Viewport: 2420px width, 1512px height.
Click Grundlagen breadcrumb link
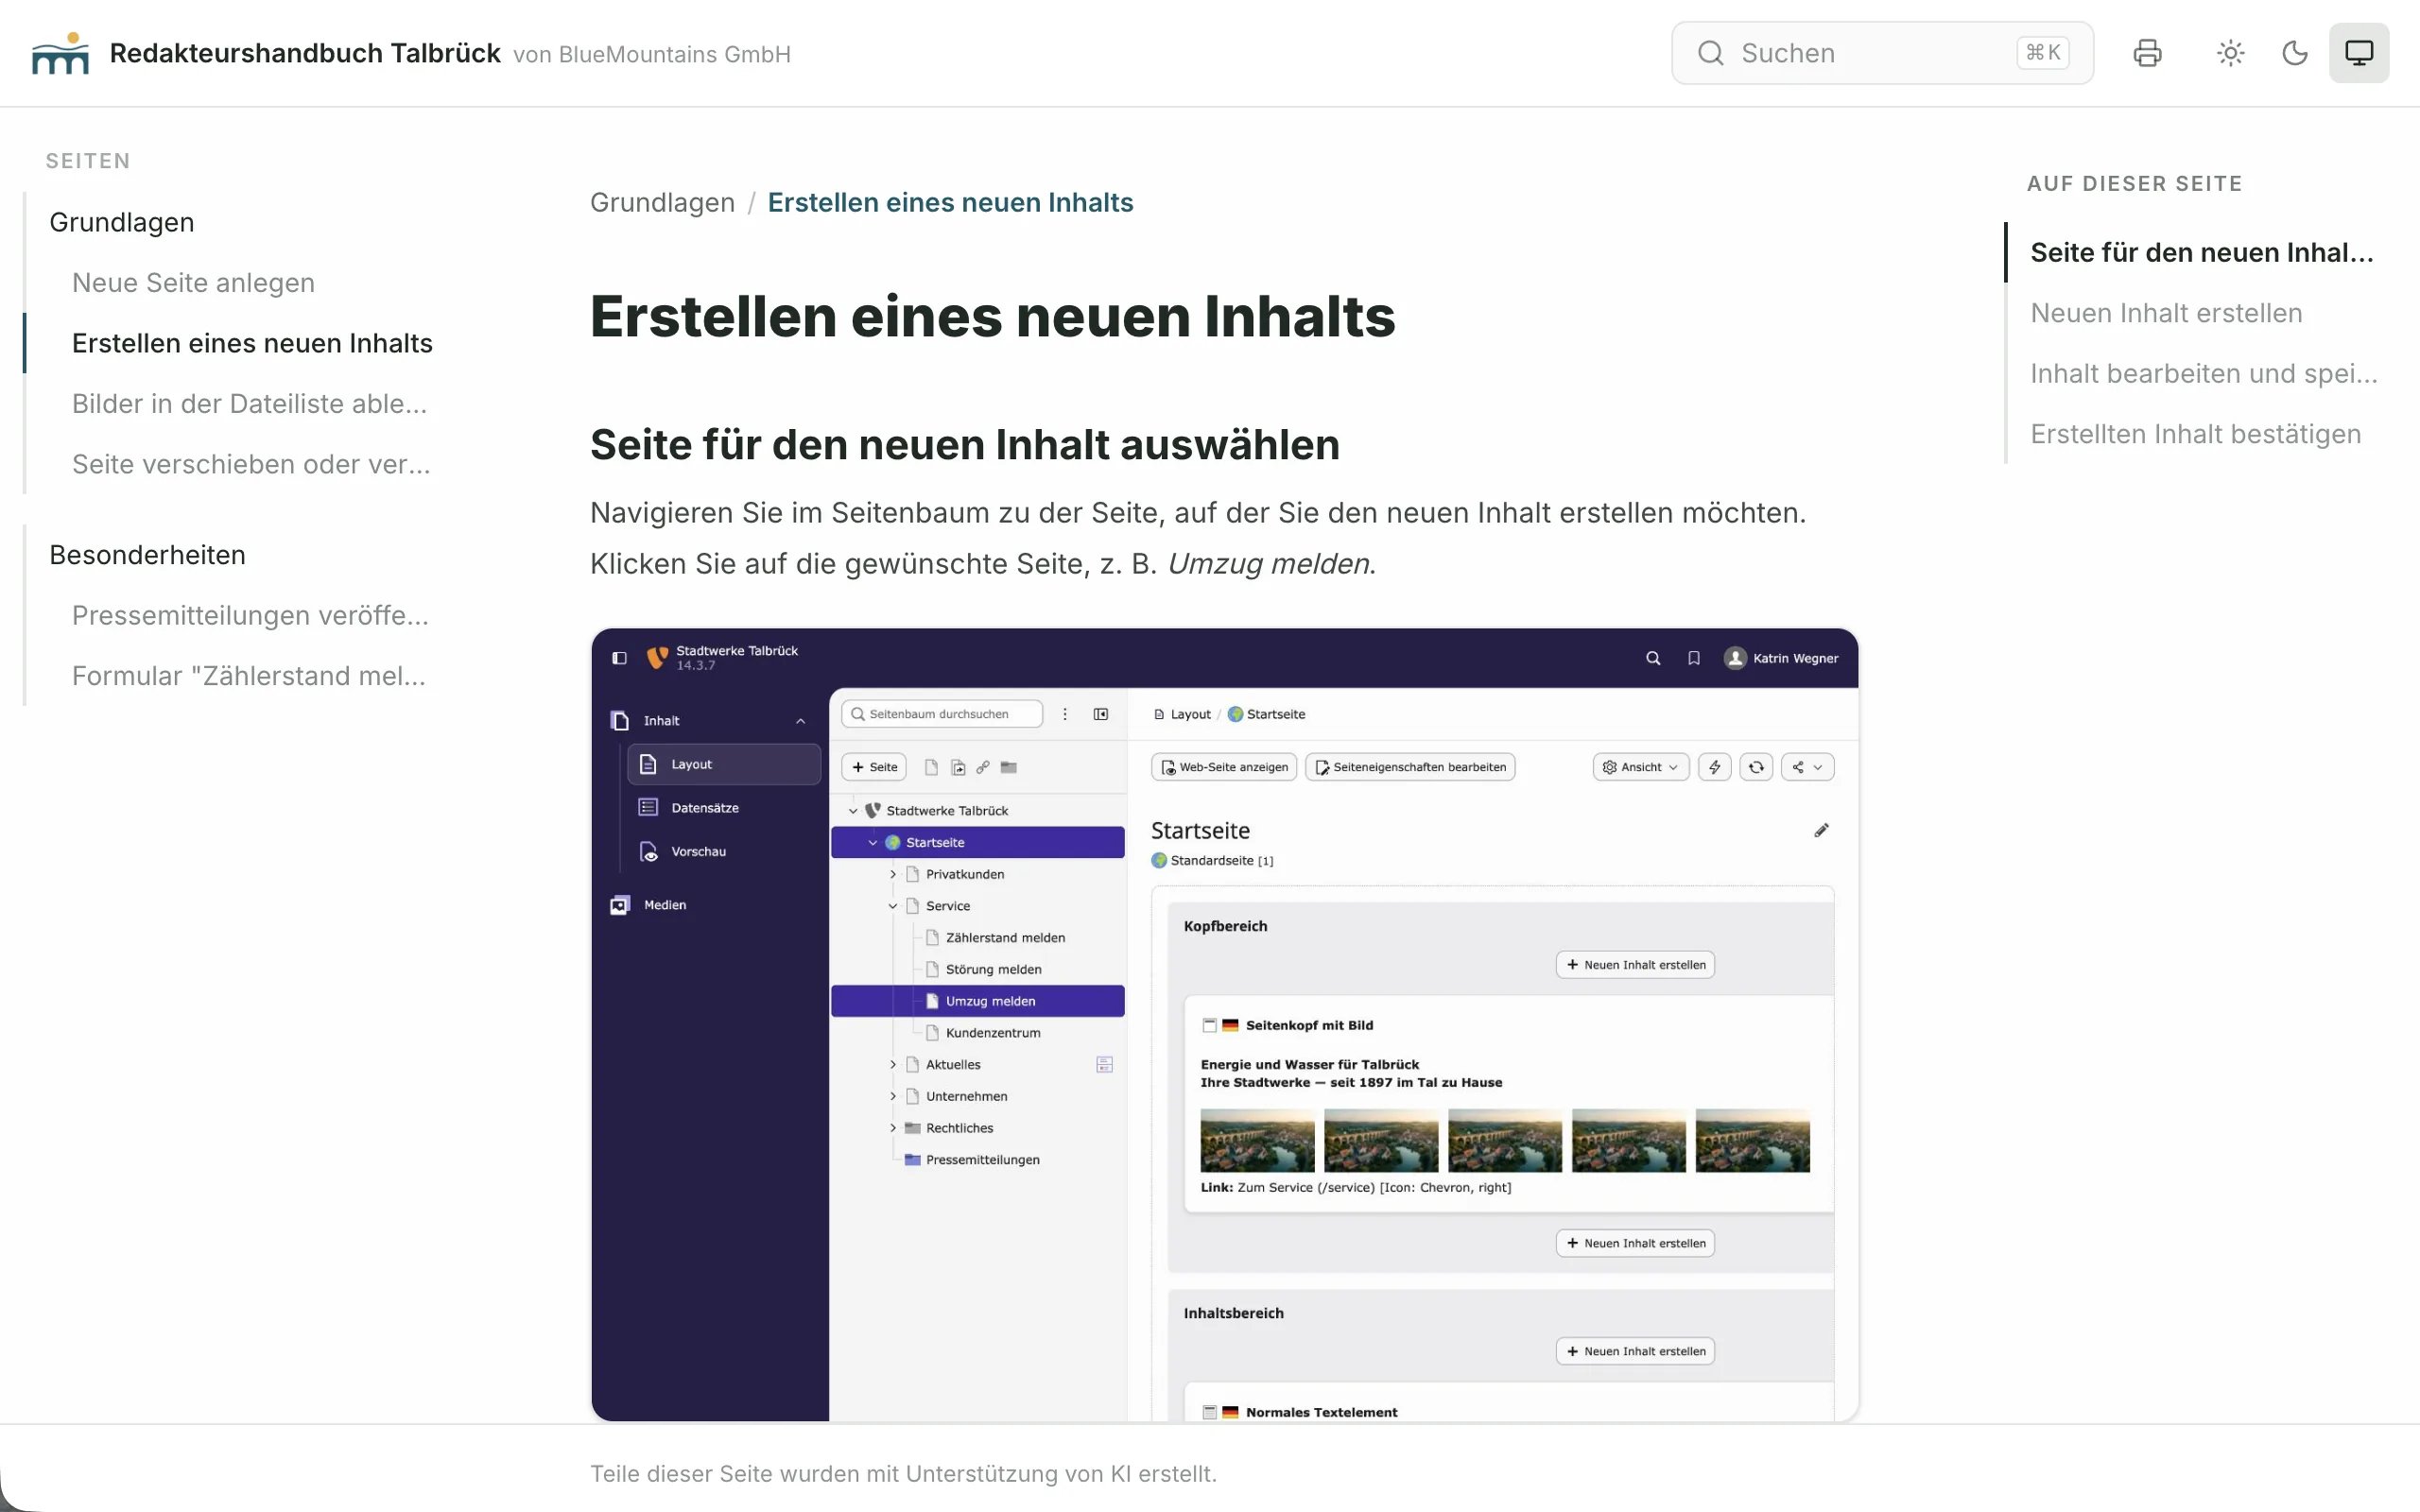coord(662,202)
